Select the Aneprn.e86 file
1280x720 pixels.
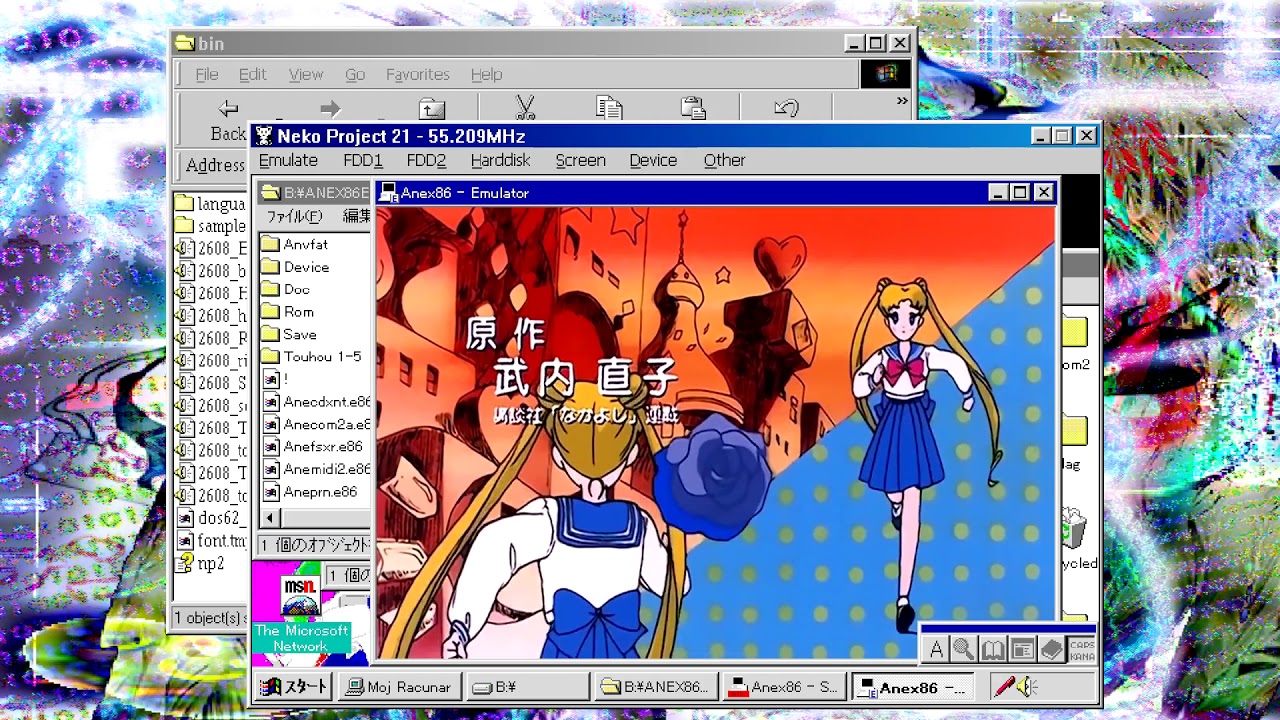click(310, 492)
